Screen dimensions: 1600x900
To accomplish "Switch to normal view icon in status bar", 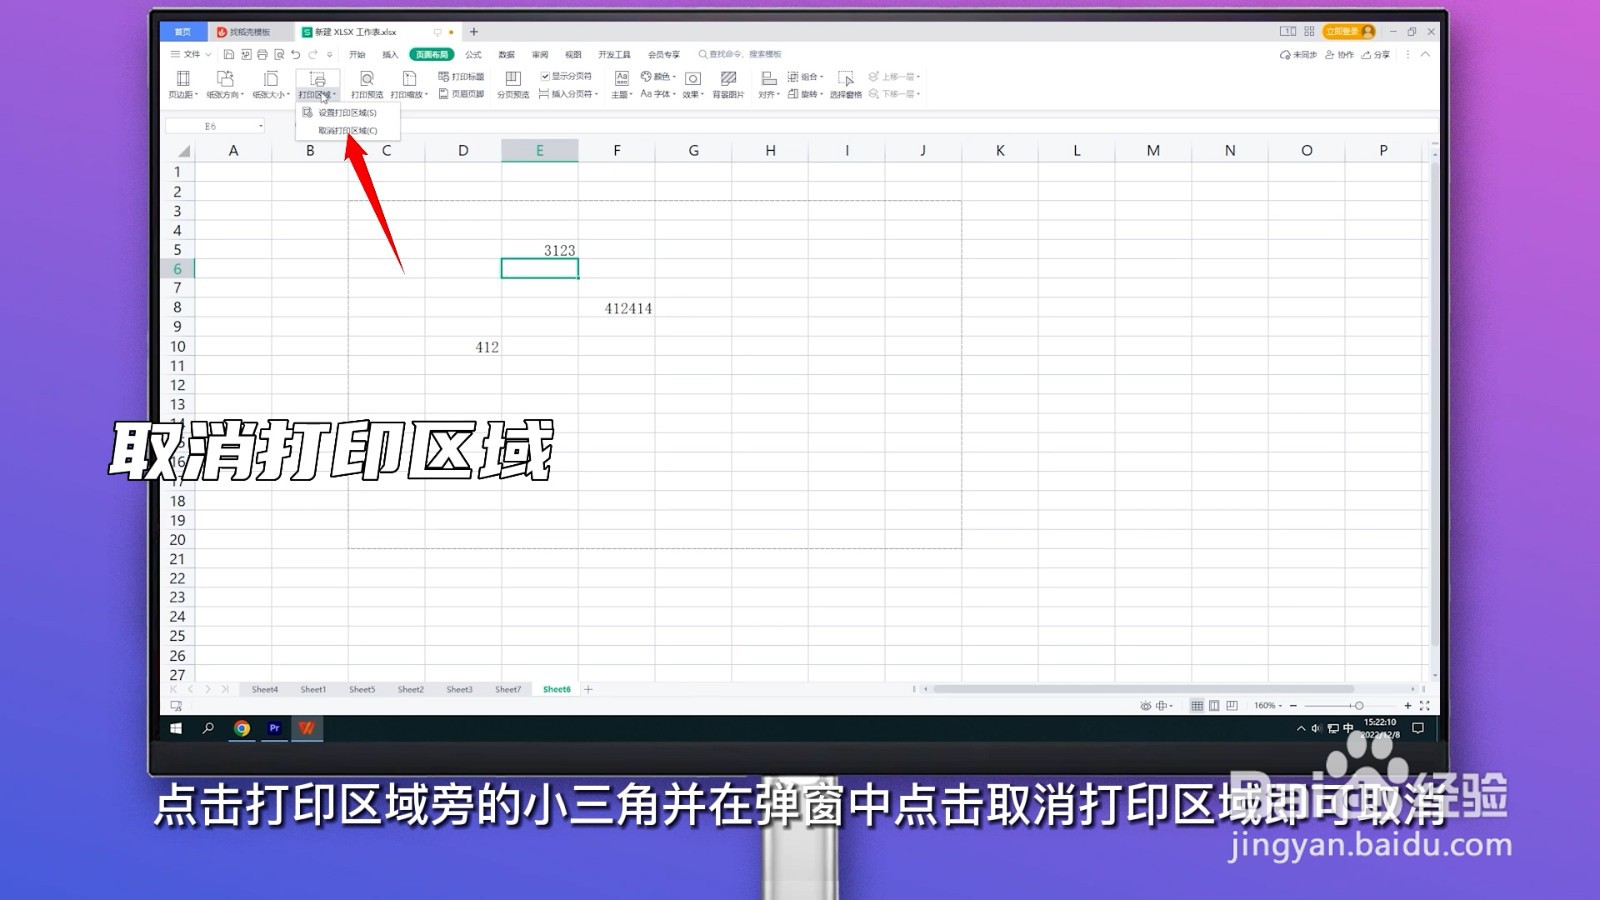I will coord(1197,705).
